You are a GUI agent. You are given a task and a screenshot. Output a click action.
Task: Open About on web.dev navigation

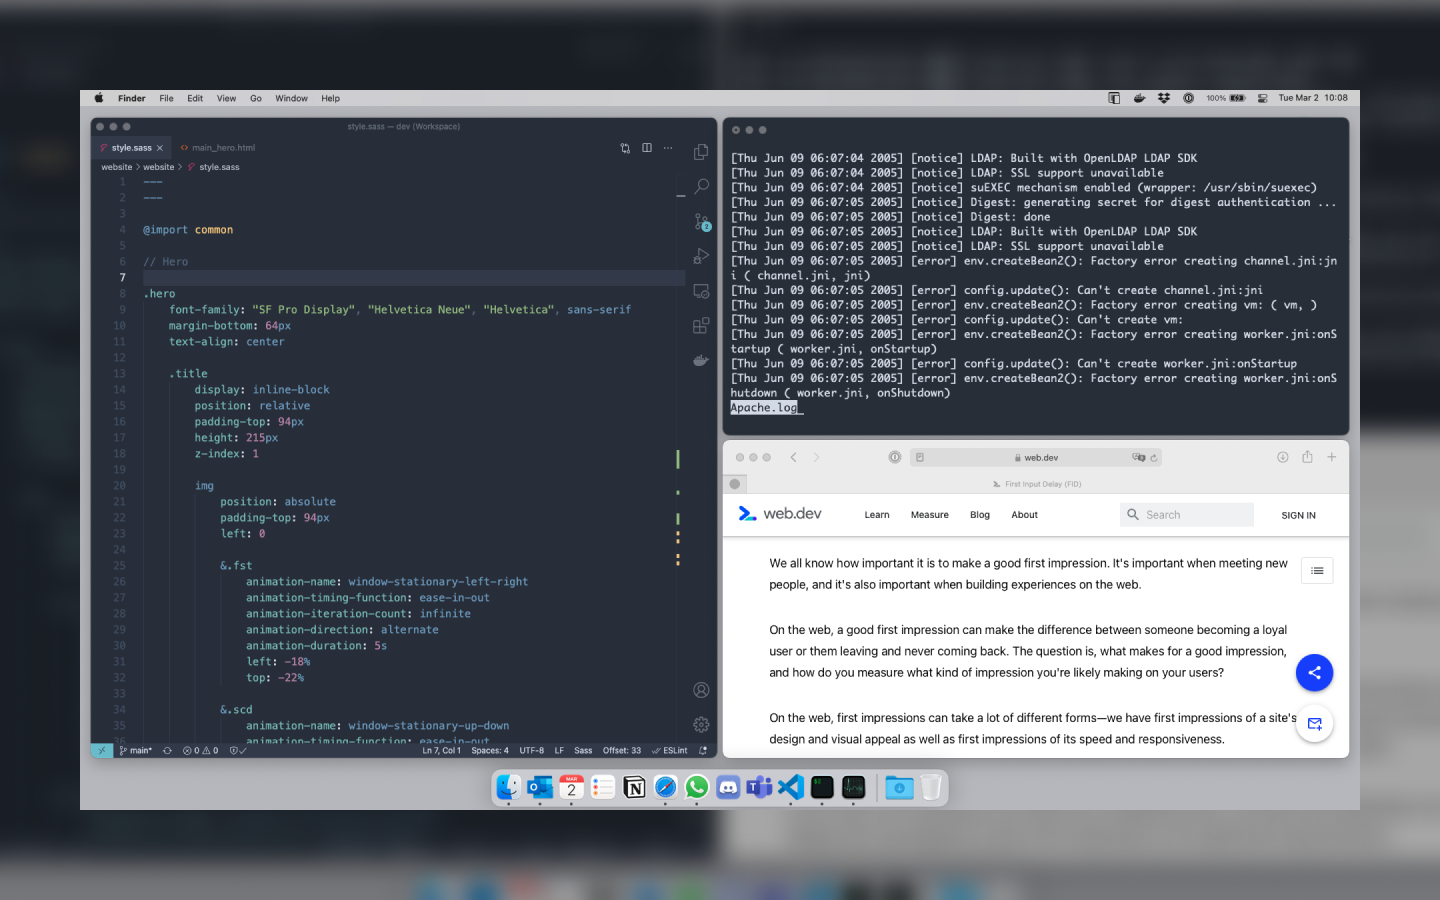pos(1025,515)
